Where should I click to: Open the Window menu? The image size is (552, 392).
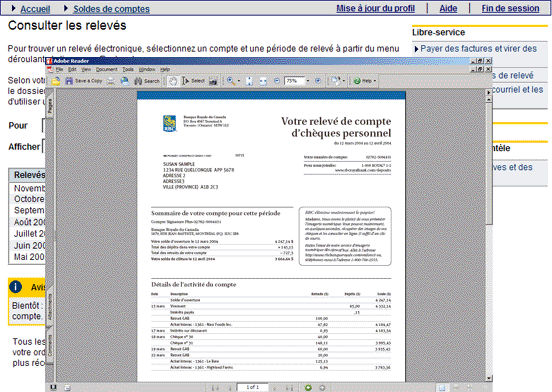(147, 69)
